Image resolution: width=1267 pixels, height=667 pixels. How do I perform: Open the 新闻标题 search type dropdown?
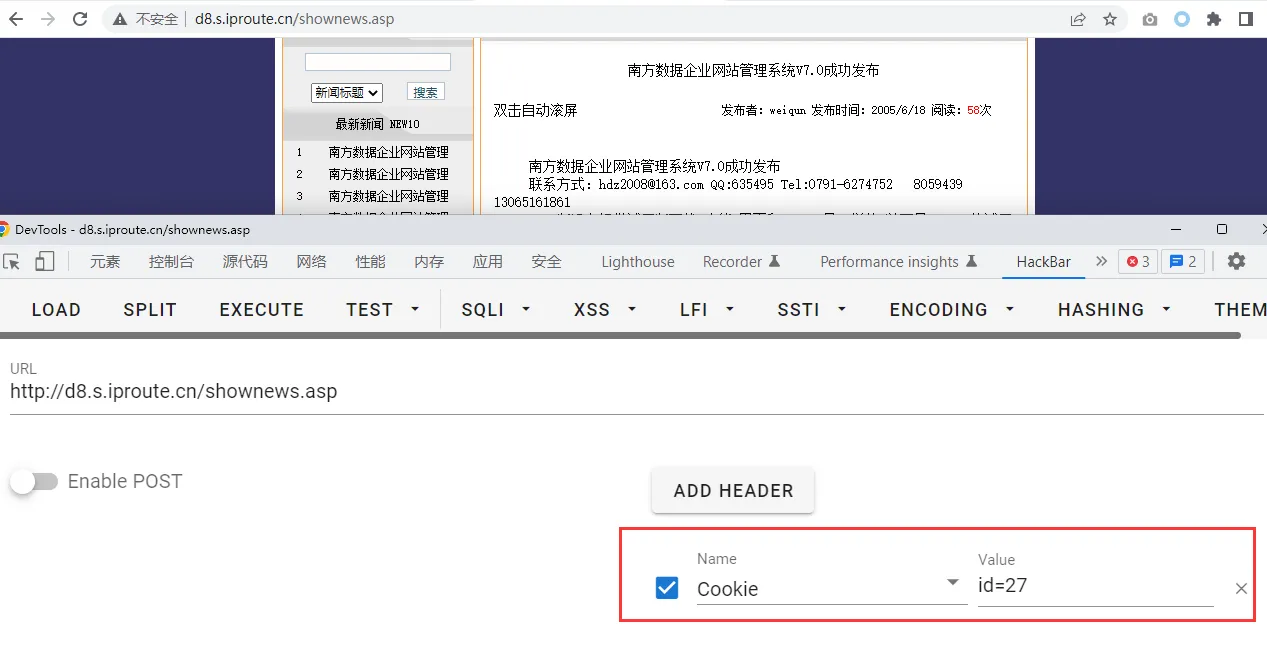click(347, 92)
